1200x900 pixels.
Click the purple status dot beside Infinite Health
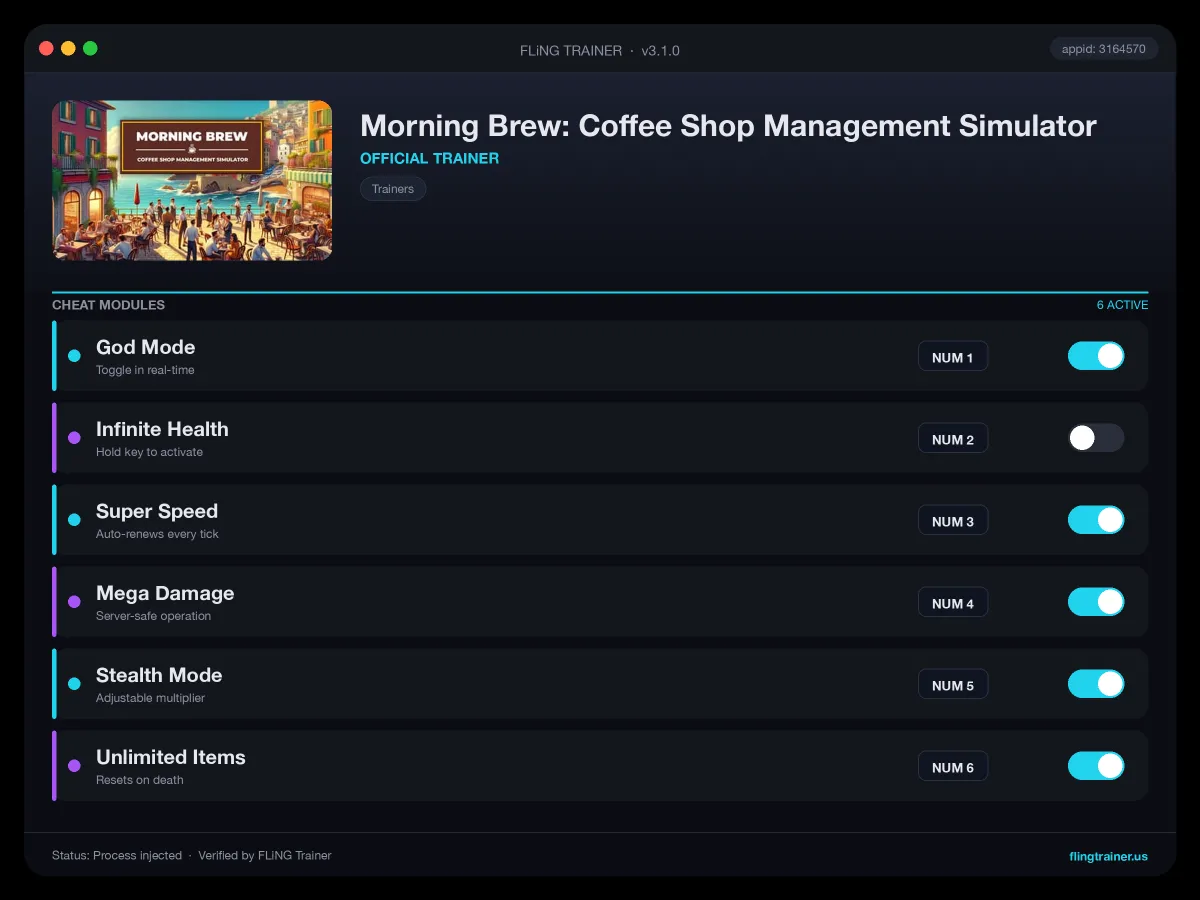(x=74, y=438)
